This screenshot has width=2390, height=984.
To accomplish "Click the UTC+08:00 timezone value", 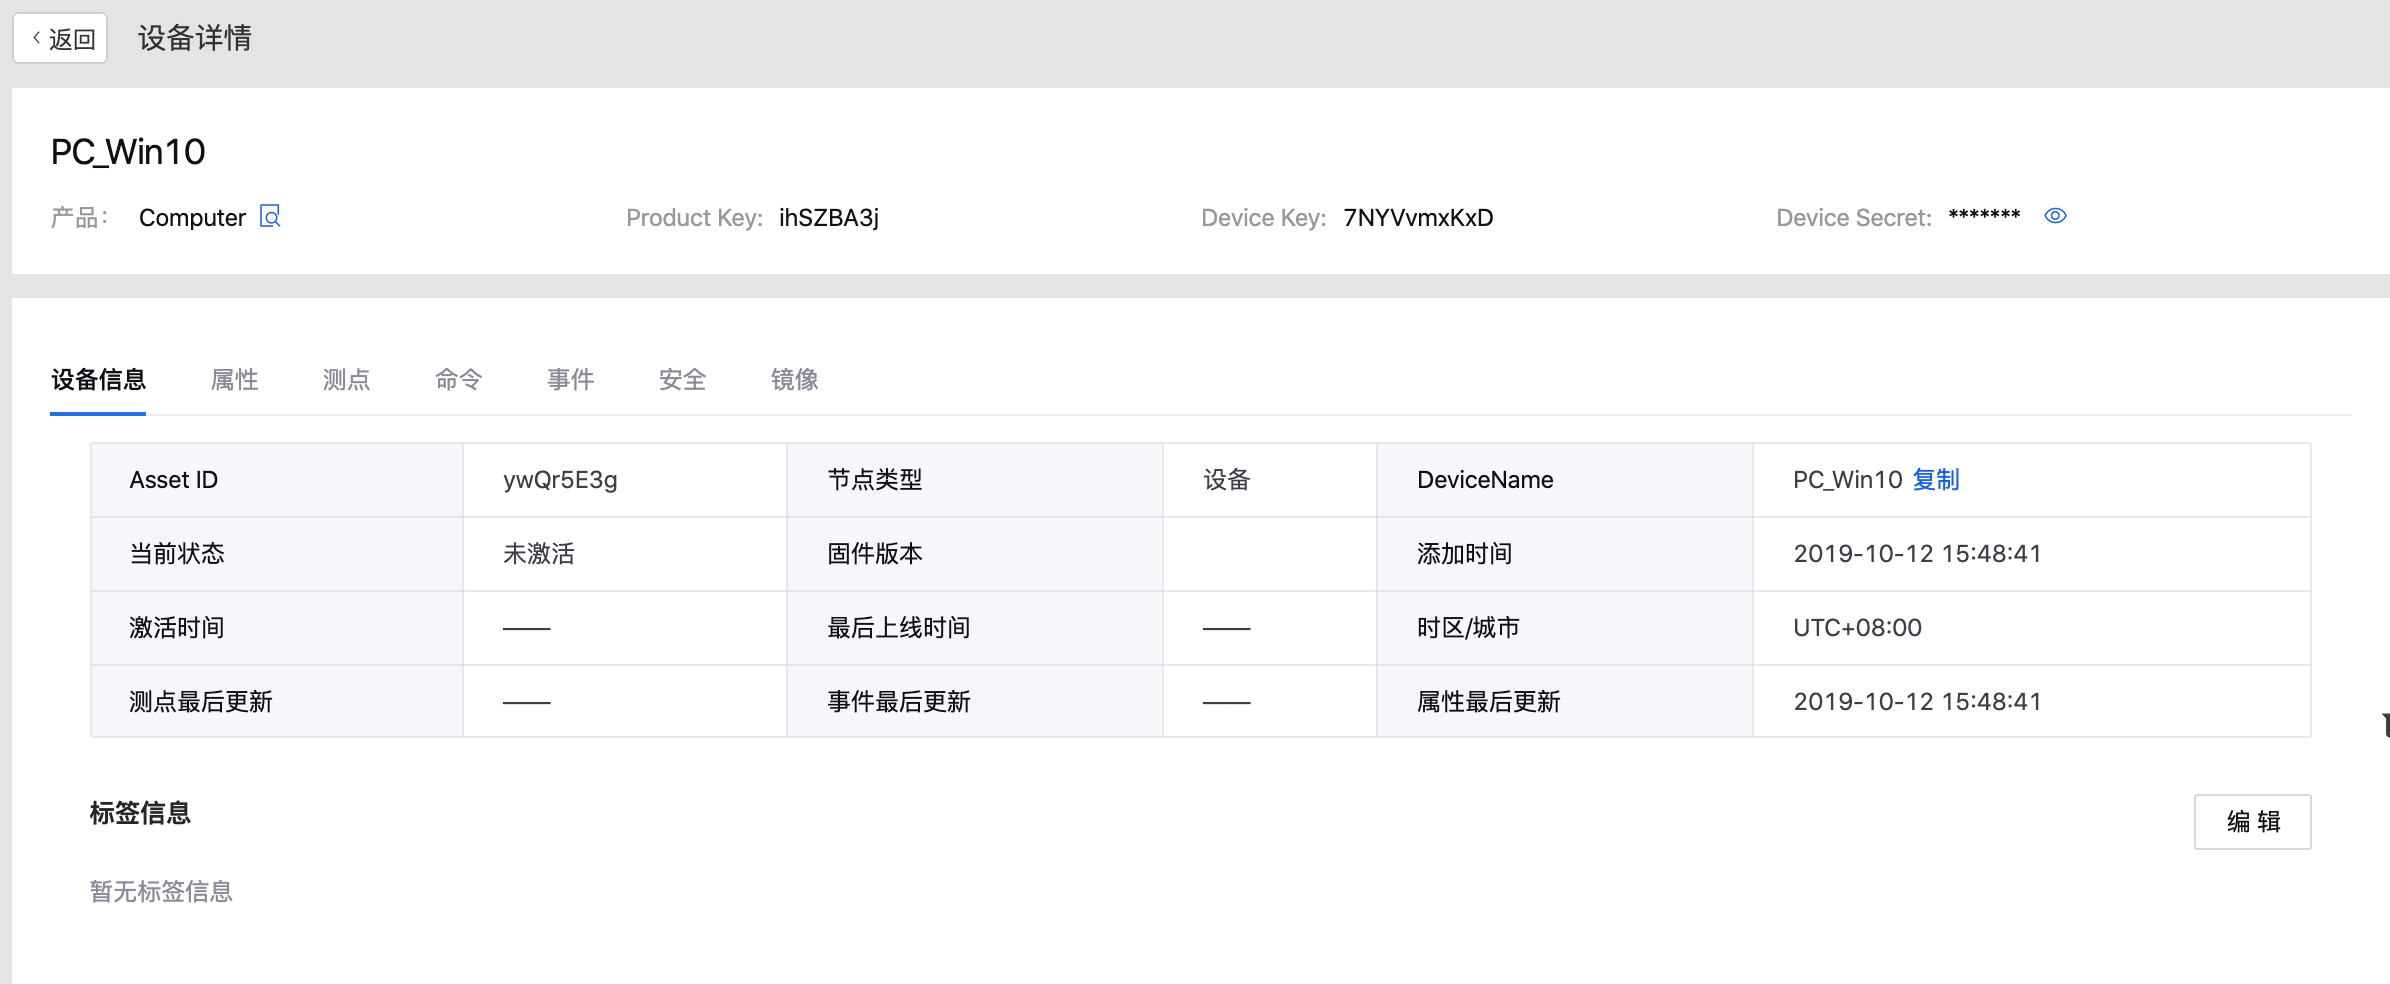I will coord(1857,628).
